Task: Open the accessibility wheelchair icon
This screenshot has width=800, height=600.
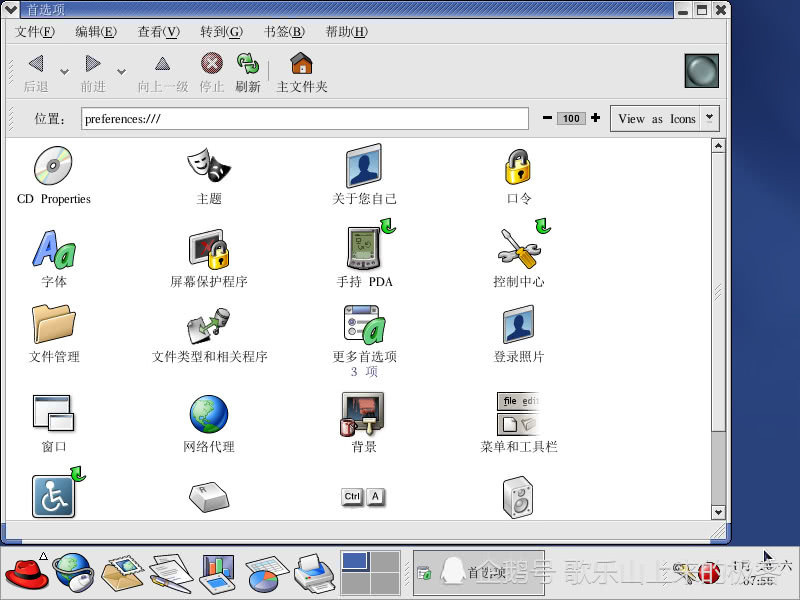Action: [x=54, y=496]
